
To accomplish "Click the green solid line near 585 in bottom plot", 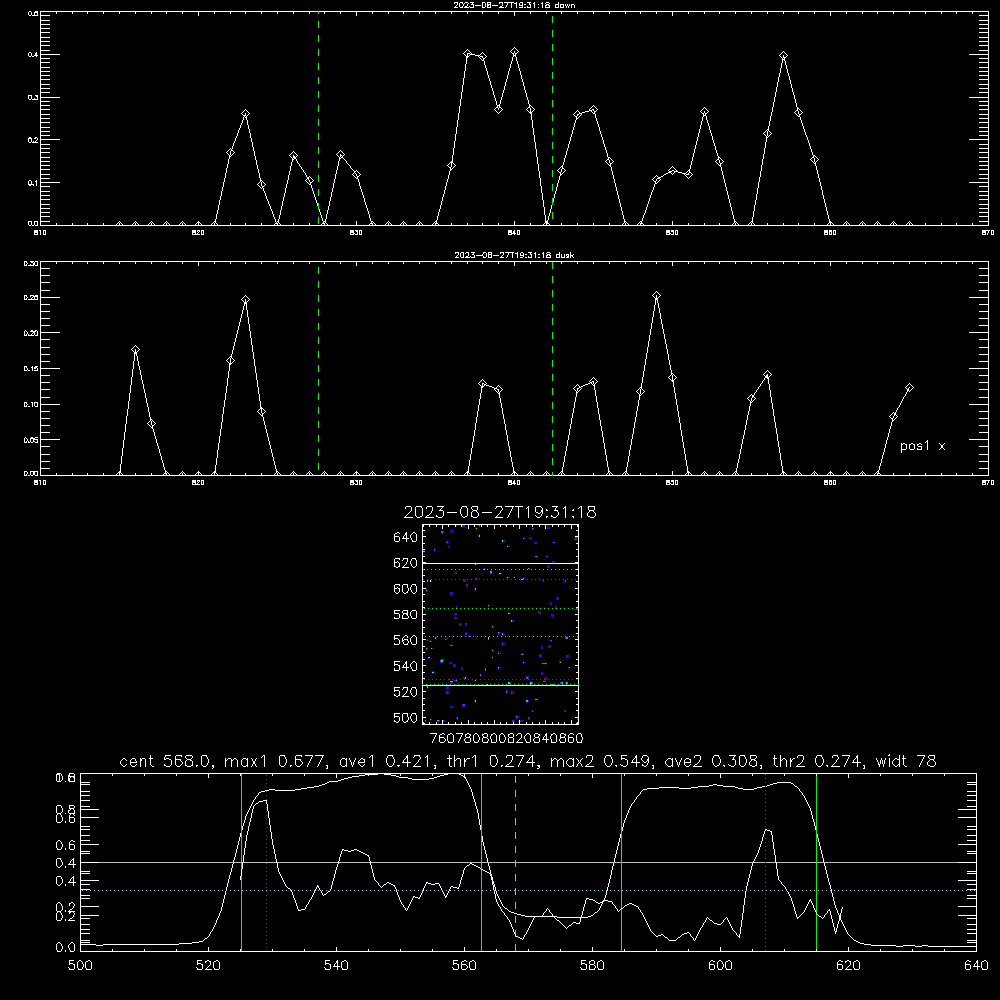I will tap(621, 861).
